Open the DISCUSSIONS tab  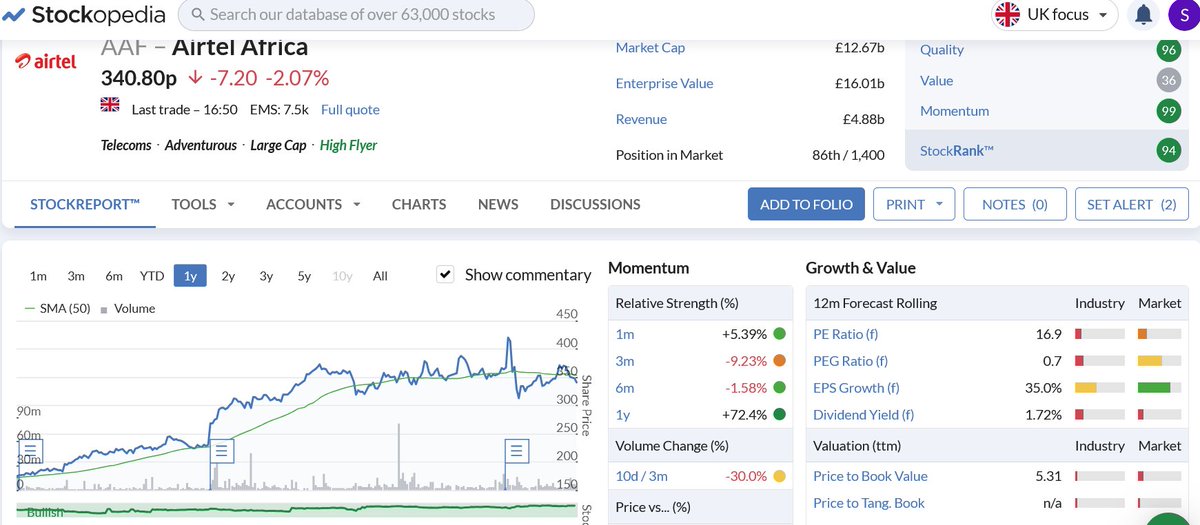[x=595, y=204]
